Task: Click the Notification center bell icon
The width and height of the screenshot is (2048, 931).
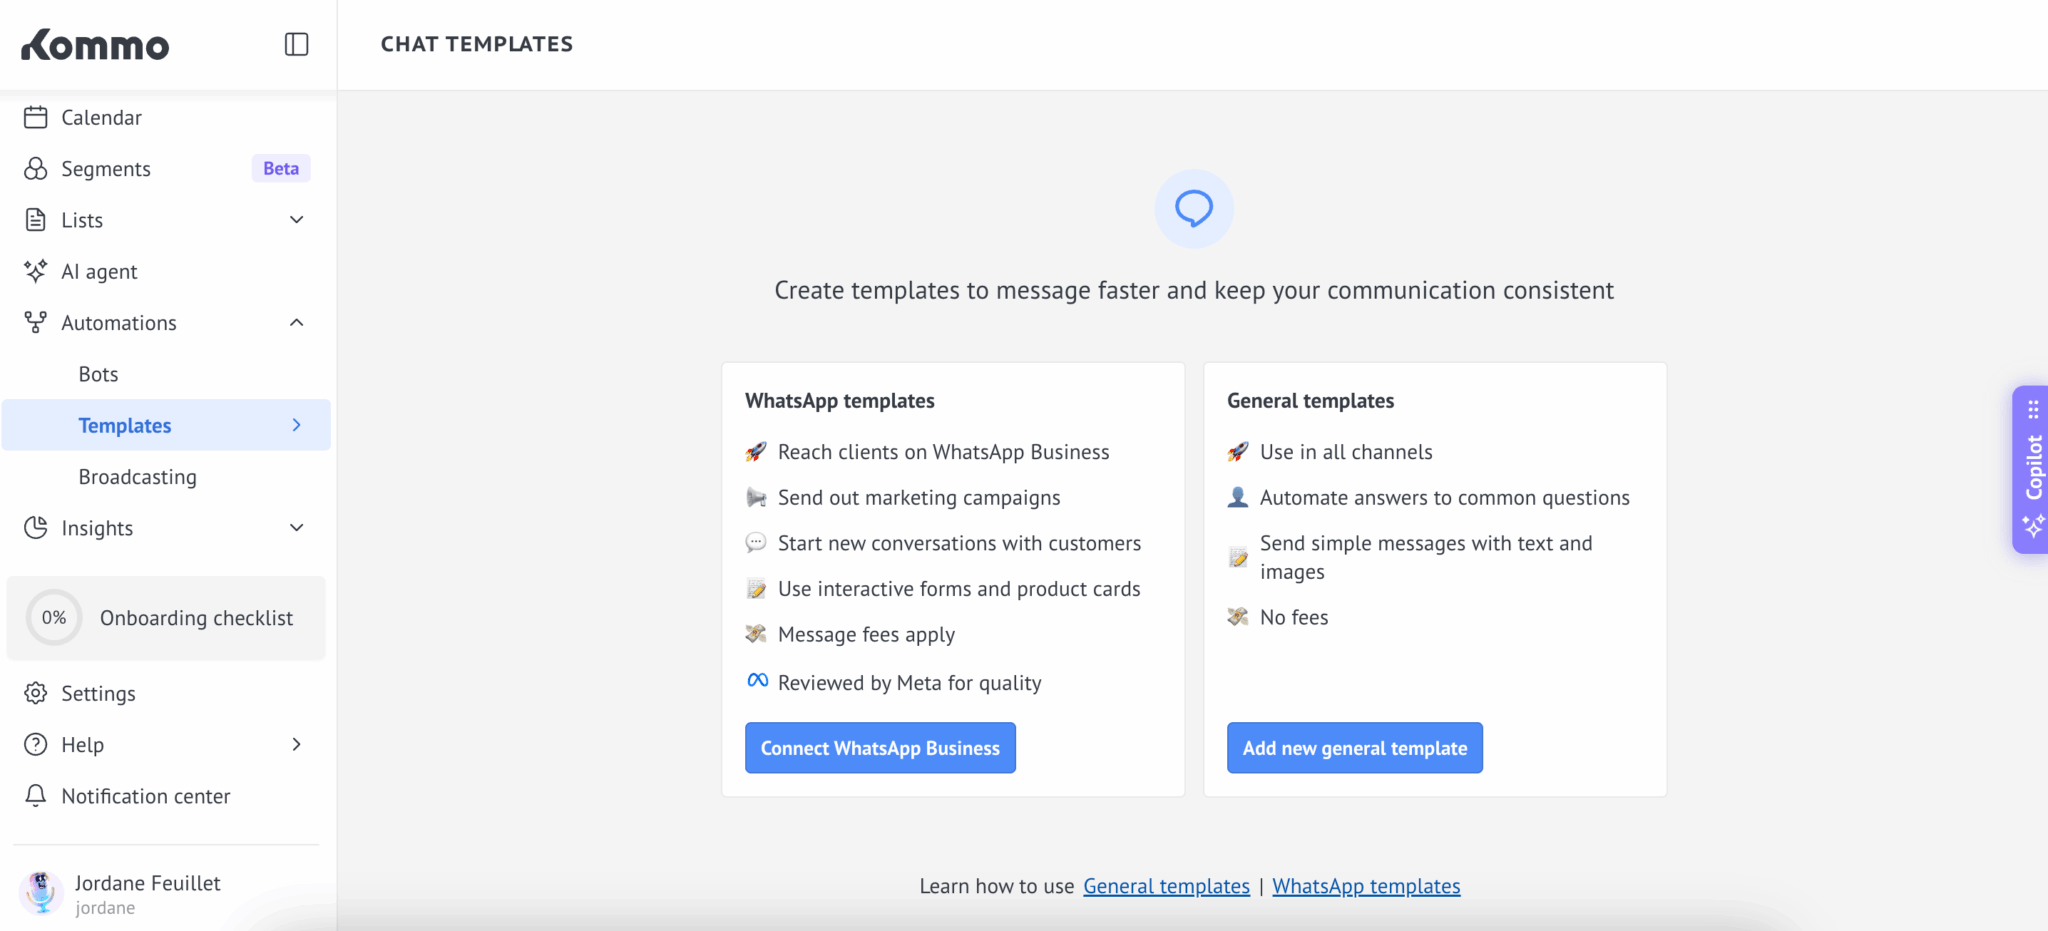Action: [36, 795]
